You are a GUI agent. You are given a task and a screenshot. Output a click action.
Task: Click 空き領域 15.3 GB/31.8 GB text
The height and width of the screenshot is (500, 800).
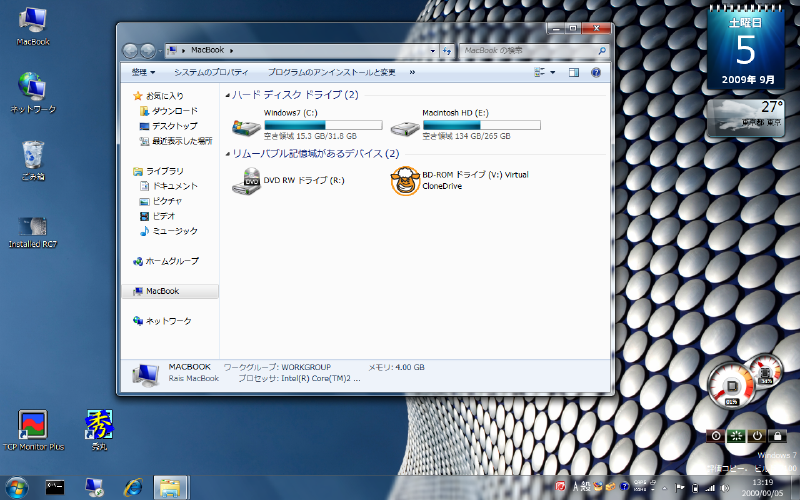coord(311,136)
